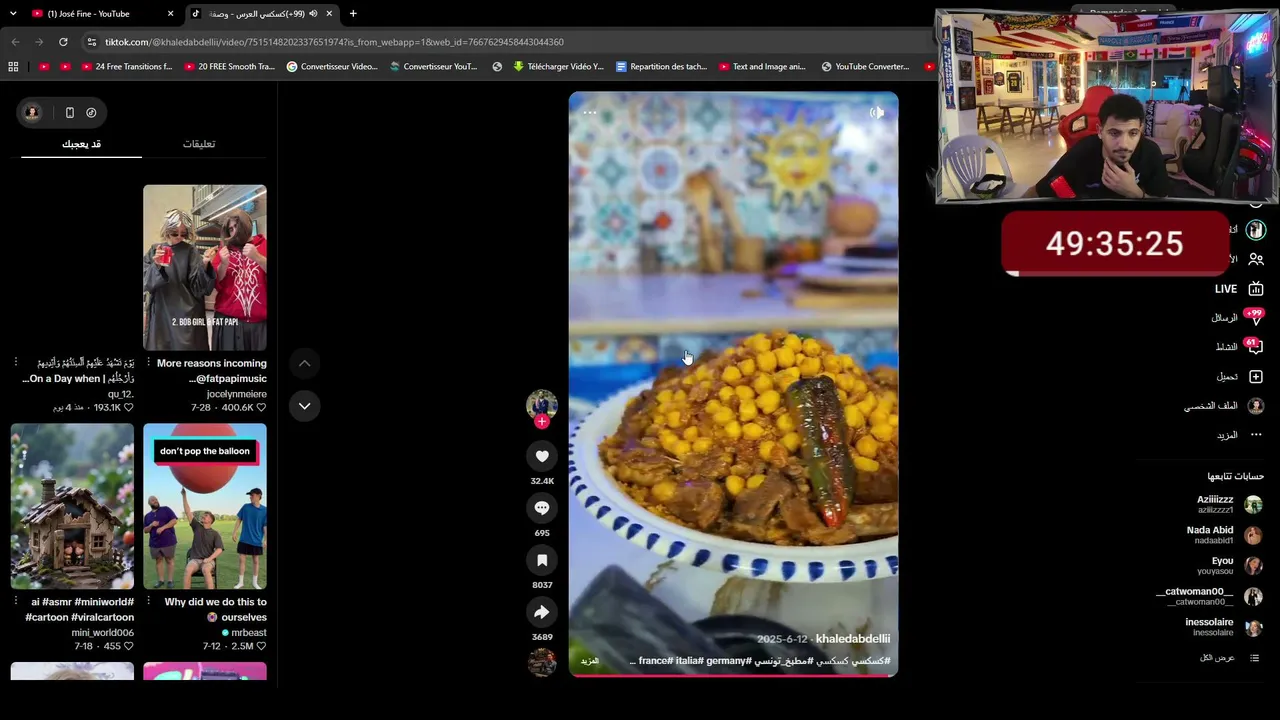
Task: Open comments via the speech bubble icon
Action: (542, 508)
